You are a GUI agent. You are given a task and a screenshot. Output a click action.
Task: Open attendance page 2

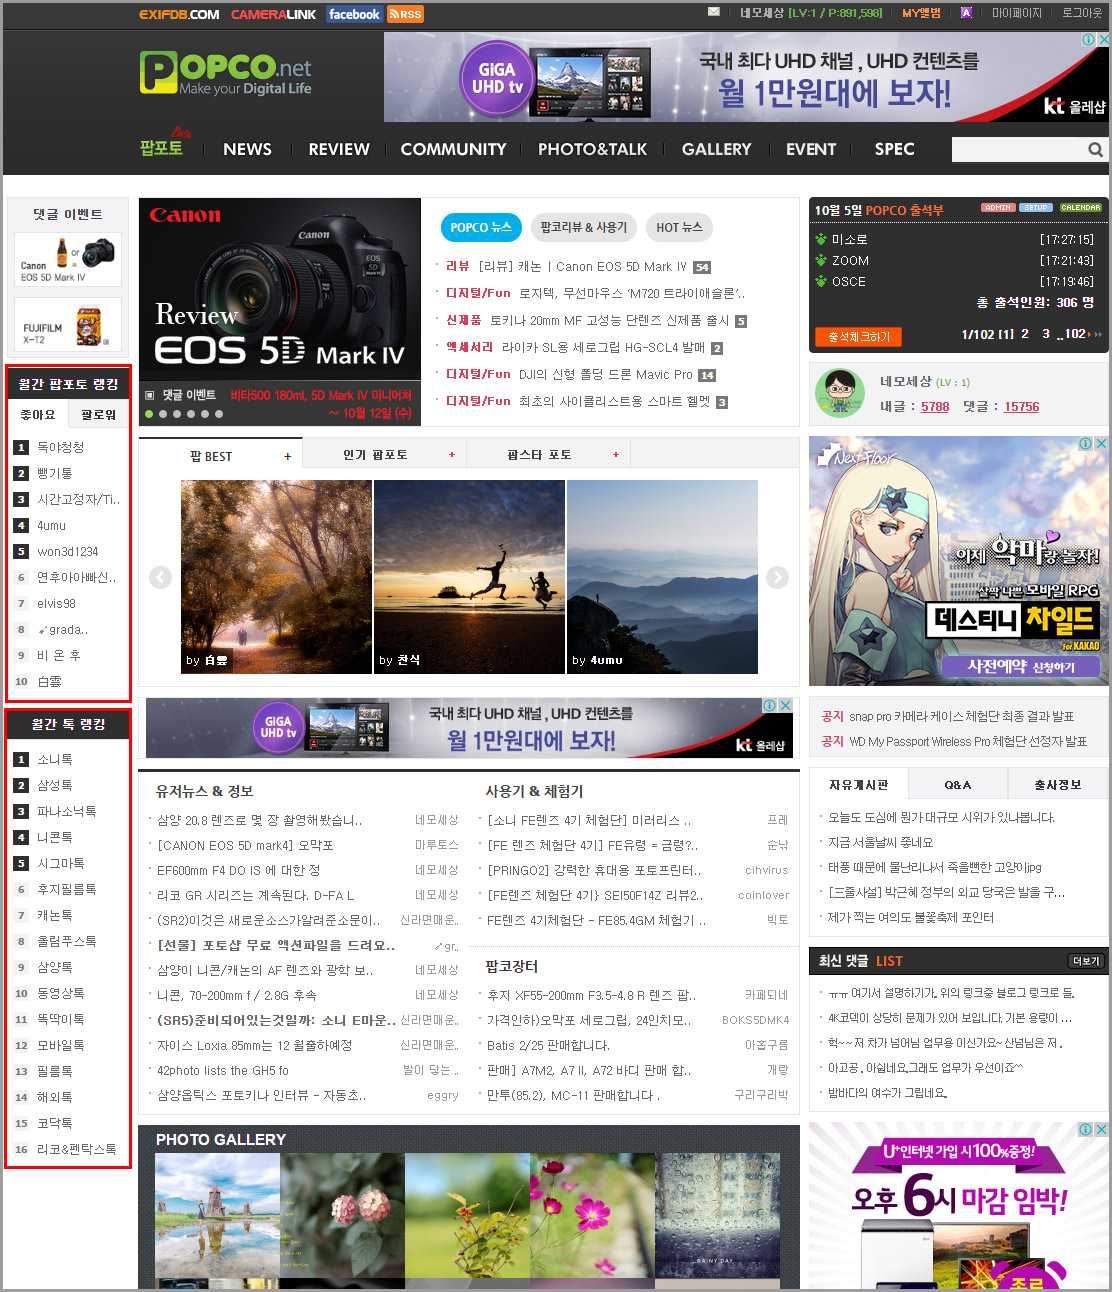click(x=1025, y=334)
